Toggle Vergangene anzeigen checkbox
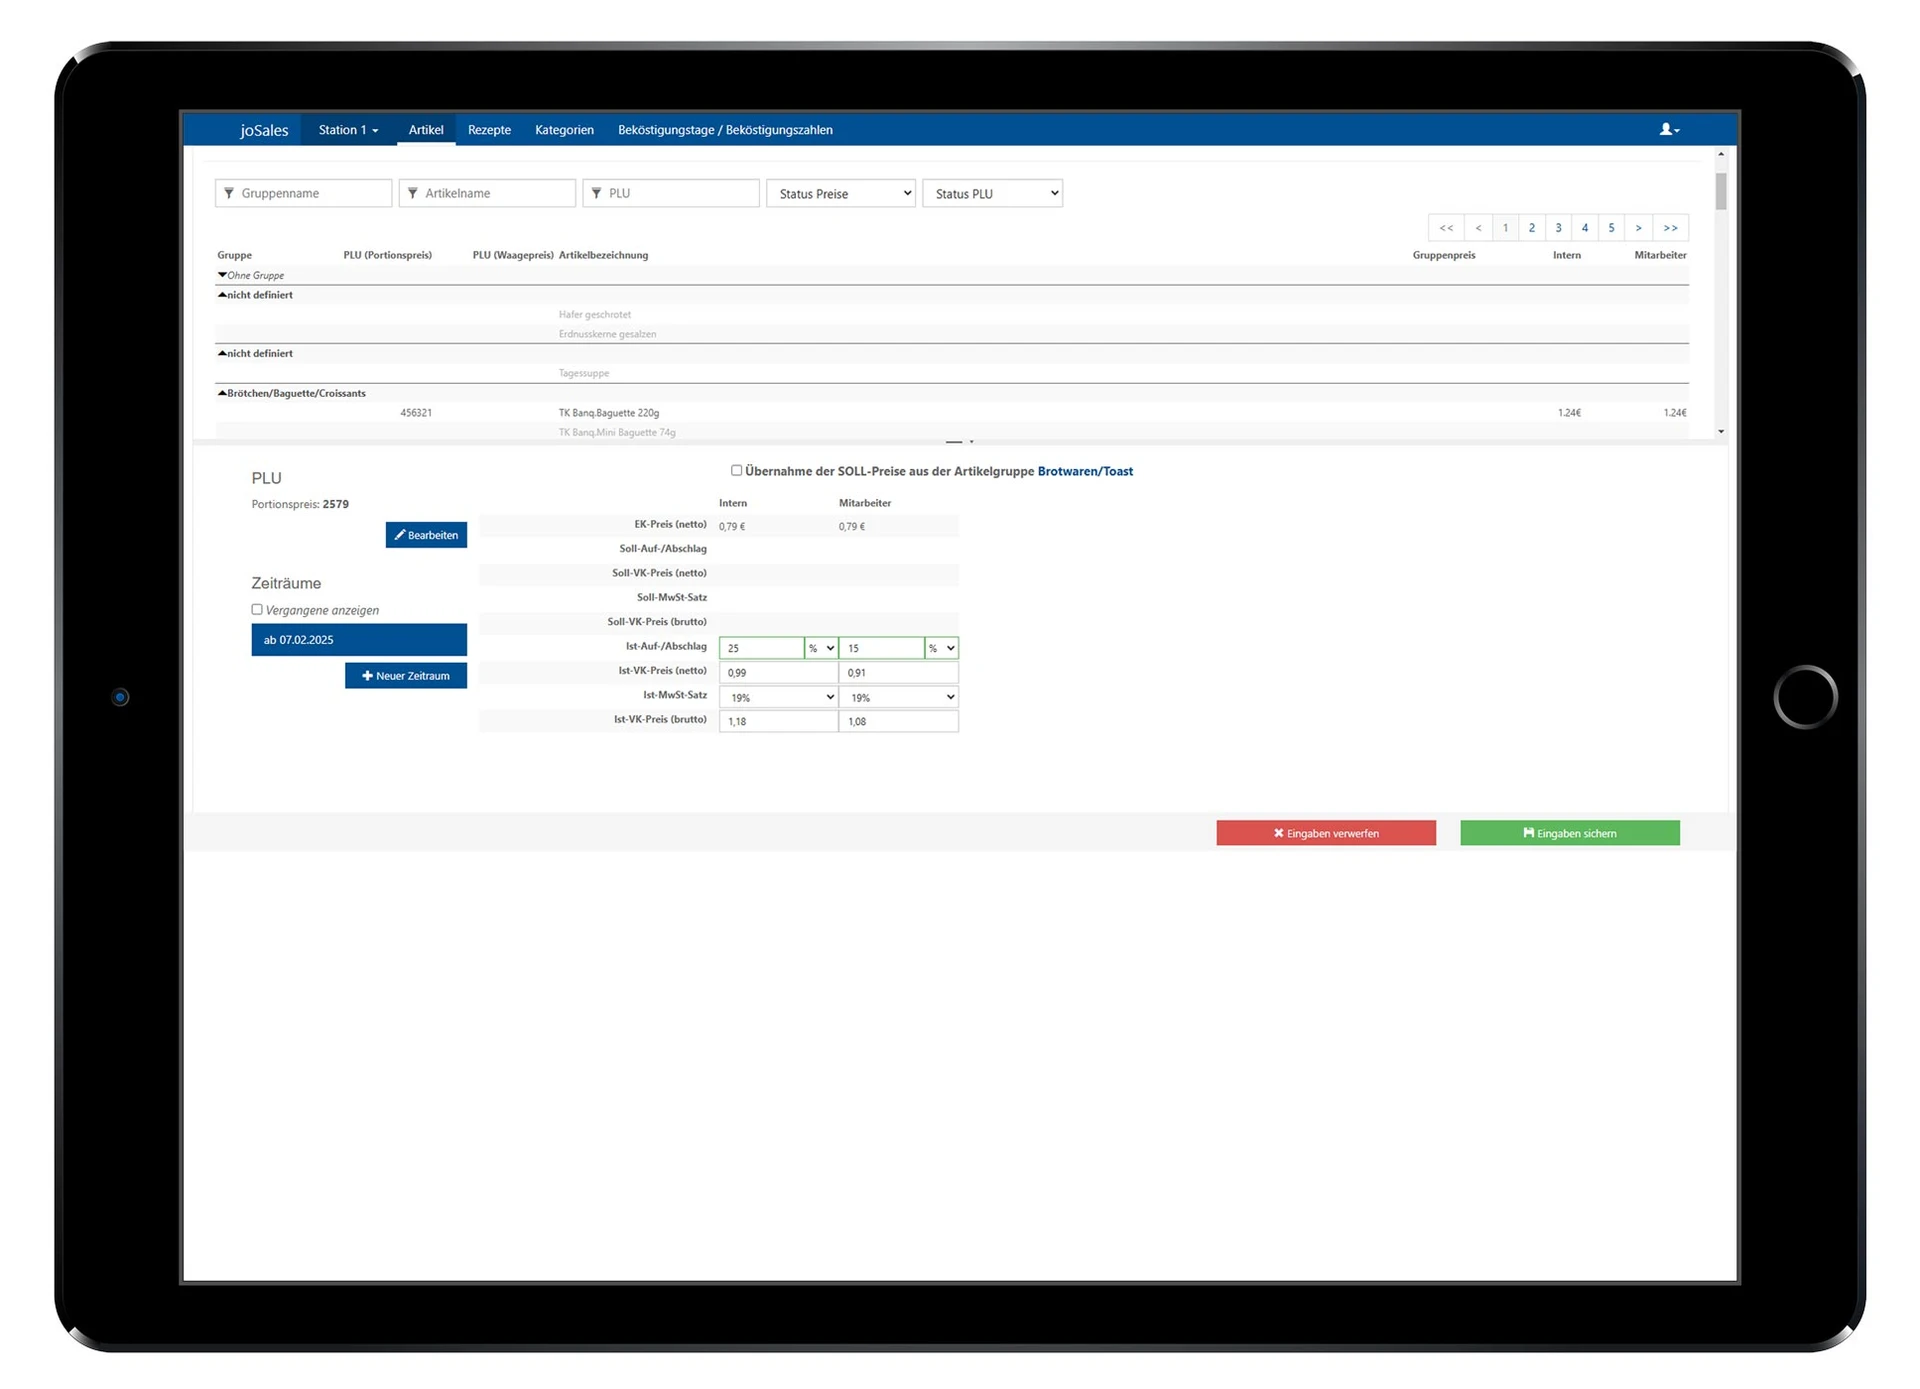 click(257, 609)
